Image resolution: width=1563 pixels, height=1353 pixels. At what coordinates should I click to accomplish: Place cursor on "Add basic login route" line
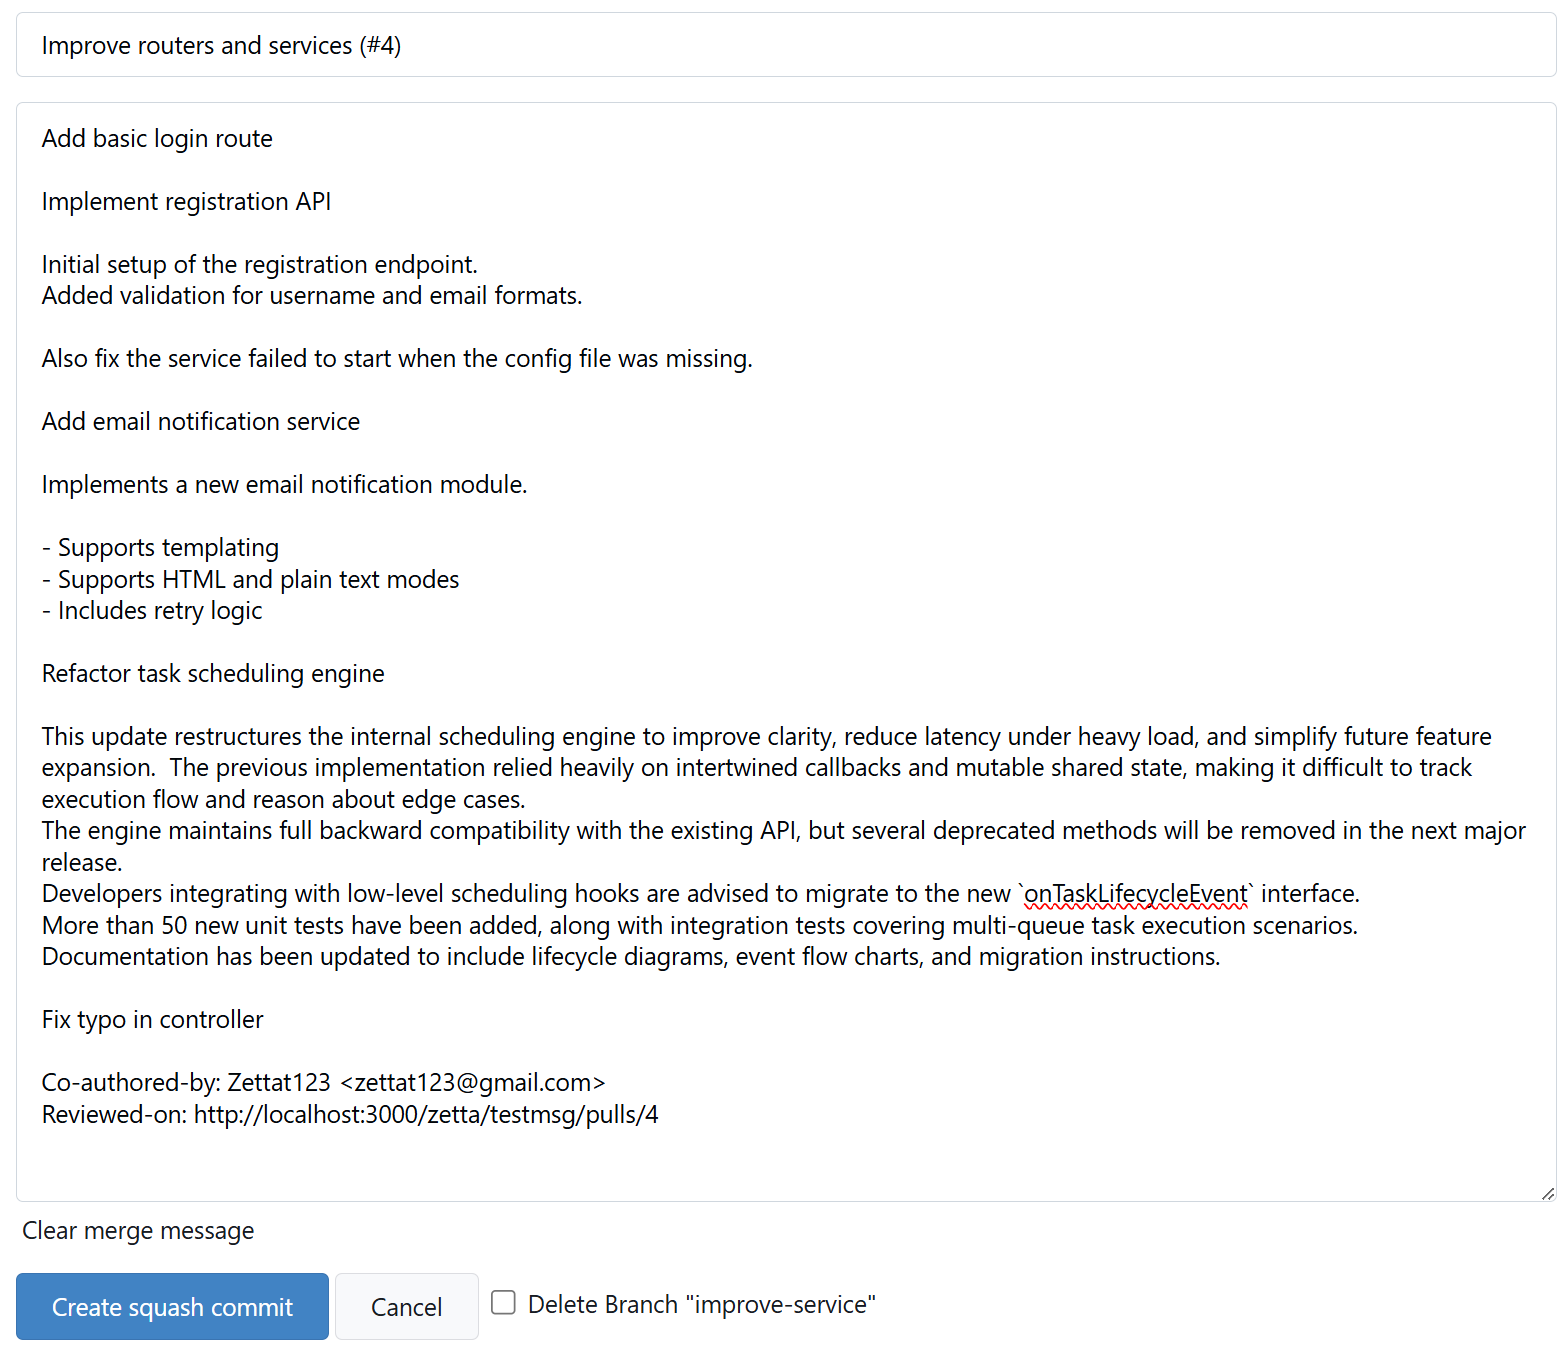pos(157,139)
